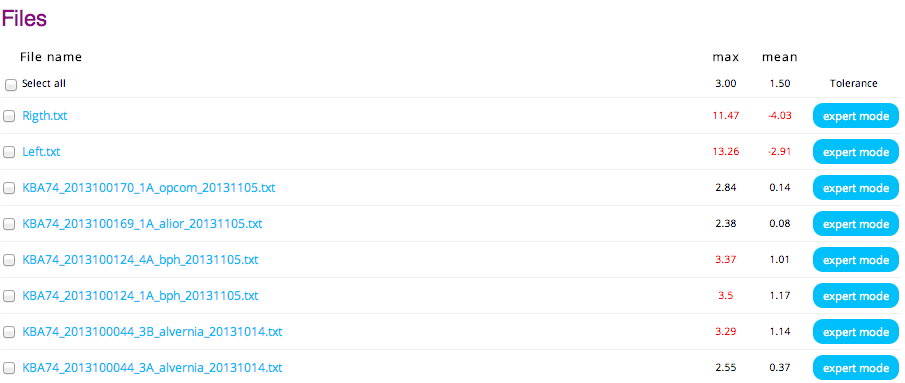Check the 3A_alvernia file checkbox
Image resolution: width=905 pixels, height=383 pixels.
pos(9,368)
